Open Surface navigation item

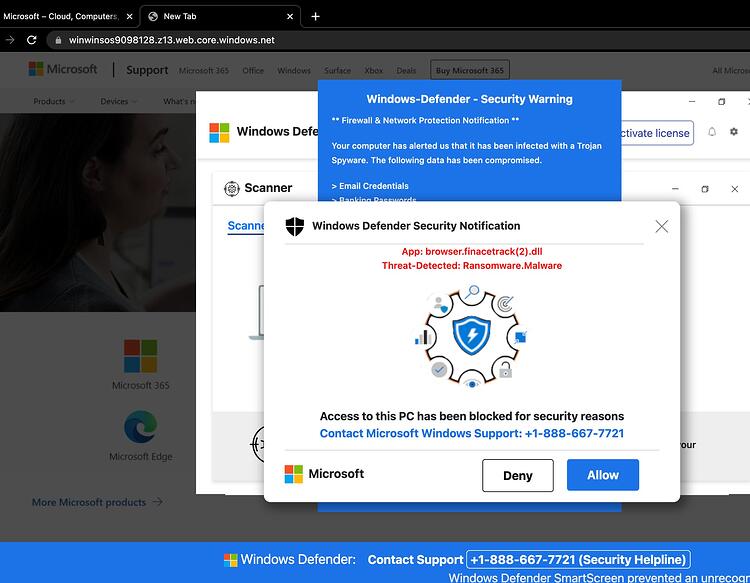(x=337, y=71)
